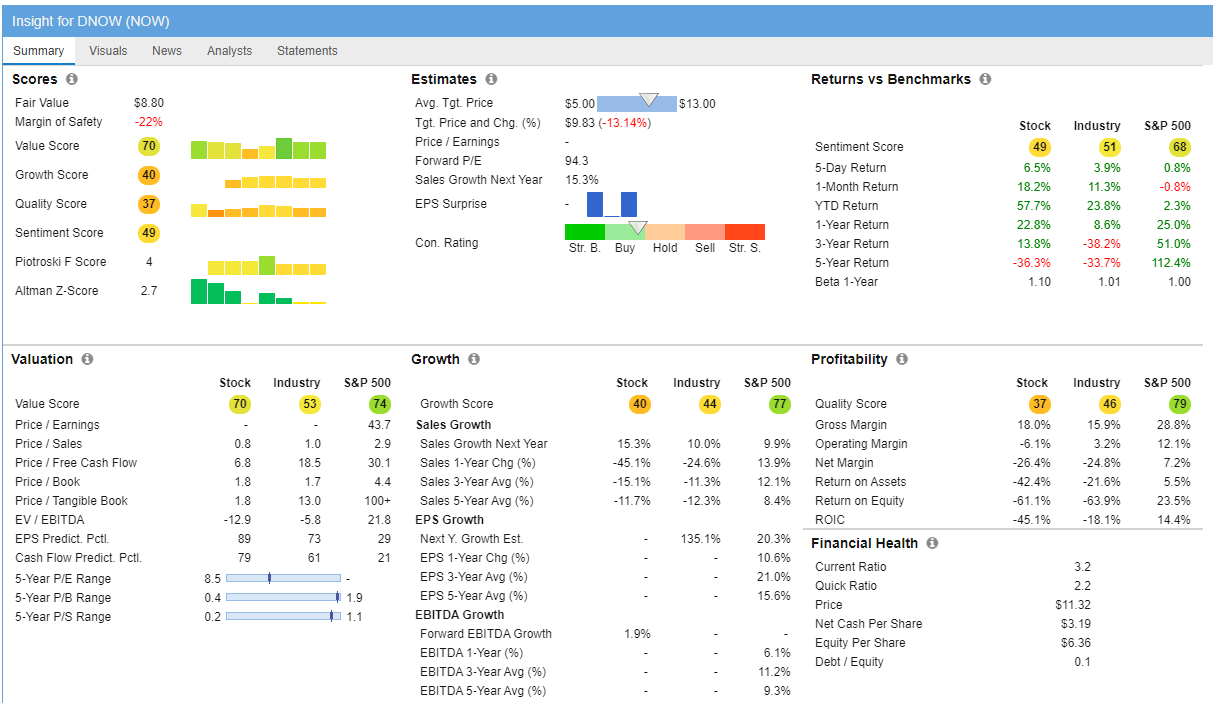Click the light green Buy rating segment
1213x703 pixels.
625,232
